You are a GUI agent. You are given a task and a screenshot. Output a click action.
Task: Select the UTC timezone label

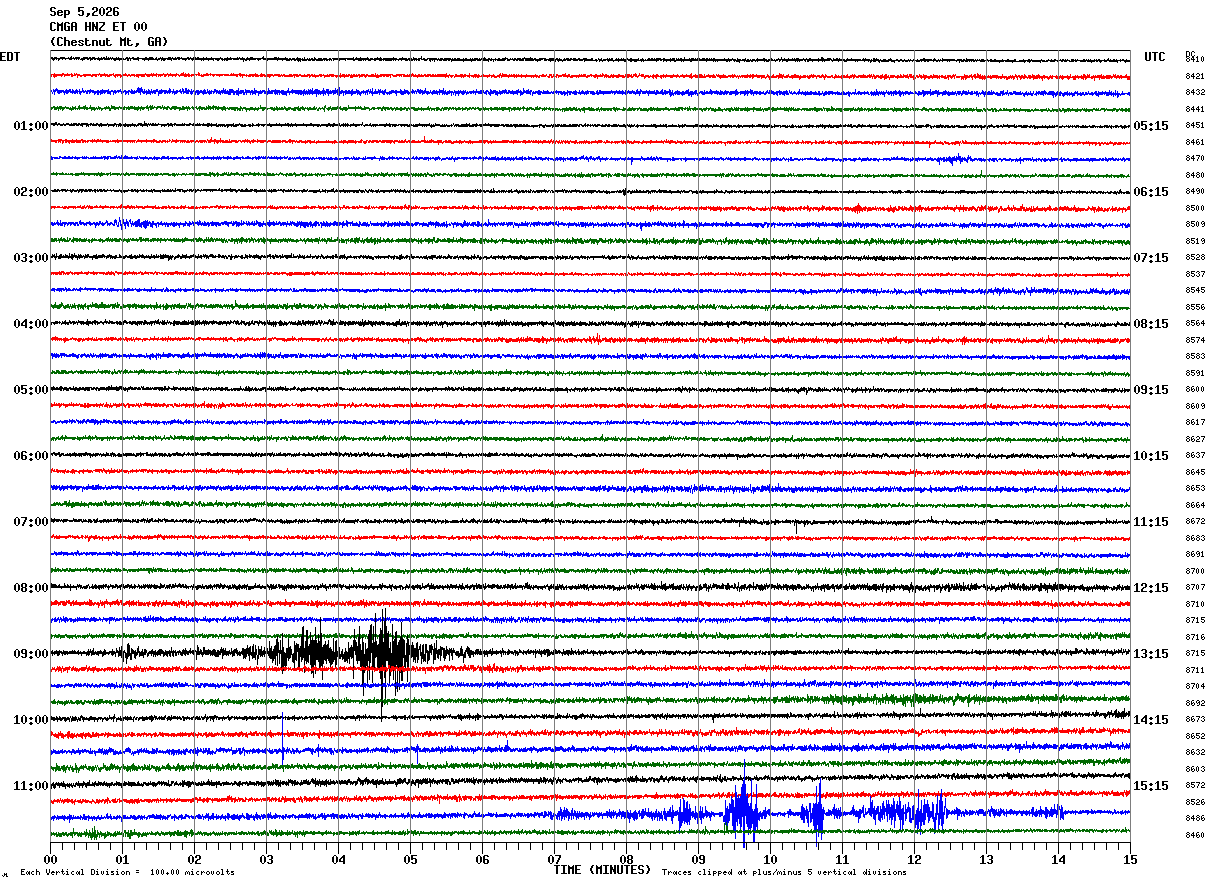point(1155,57)
